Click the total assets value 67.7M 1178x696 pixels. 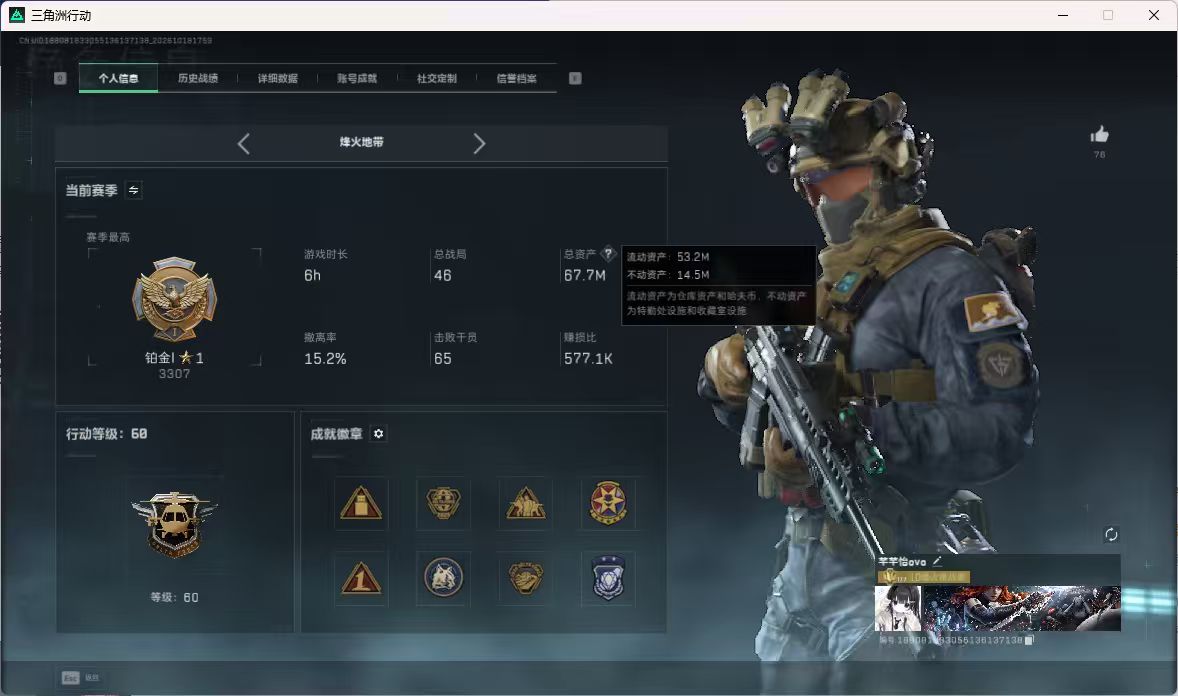pyautogui.click(x=584, y=276)
